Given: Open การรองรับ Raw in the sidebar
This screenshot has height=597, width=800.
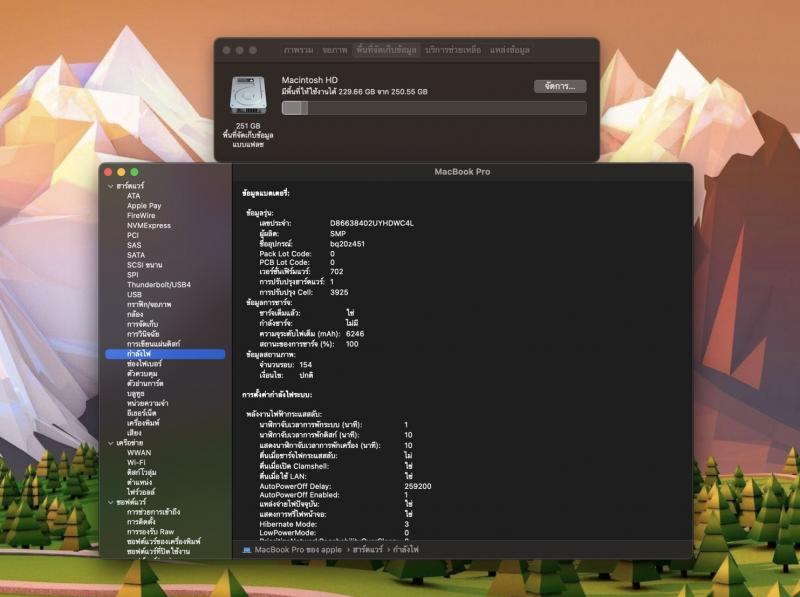Looking at the screenshot, I should click(151, 532).
